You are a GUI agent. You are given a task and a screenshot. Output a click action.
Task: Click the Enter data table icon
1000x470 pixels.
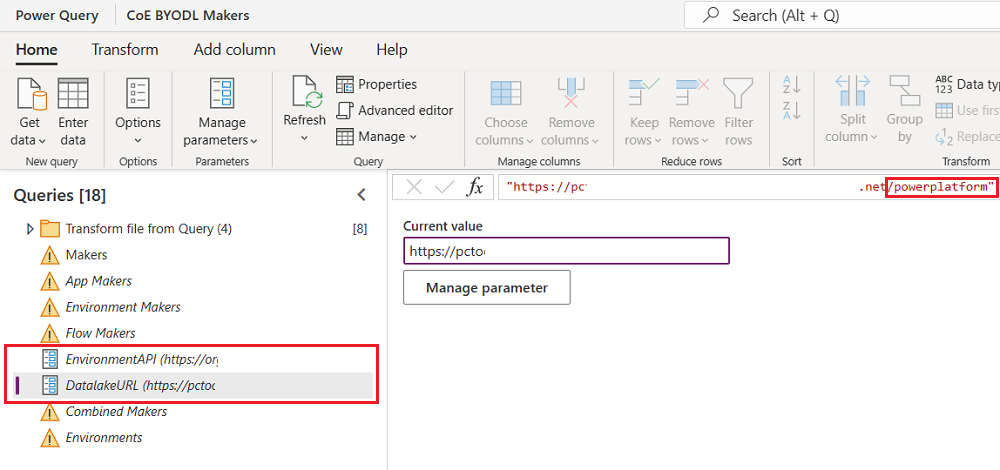(73, 93)
